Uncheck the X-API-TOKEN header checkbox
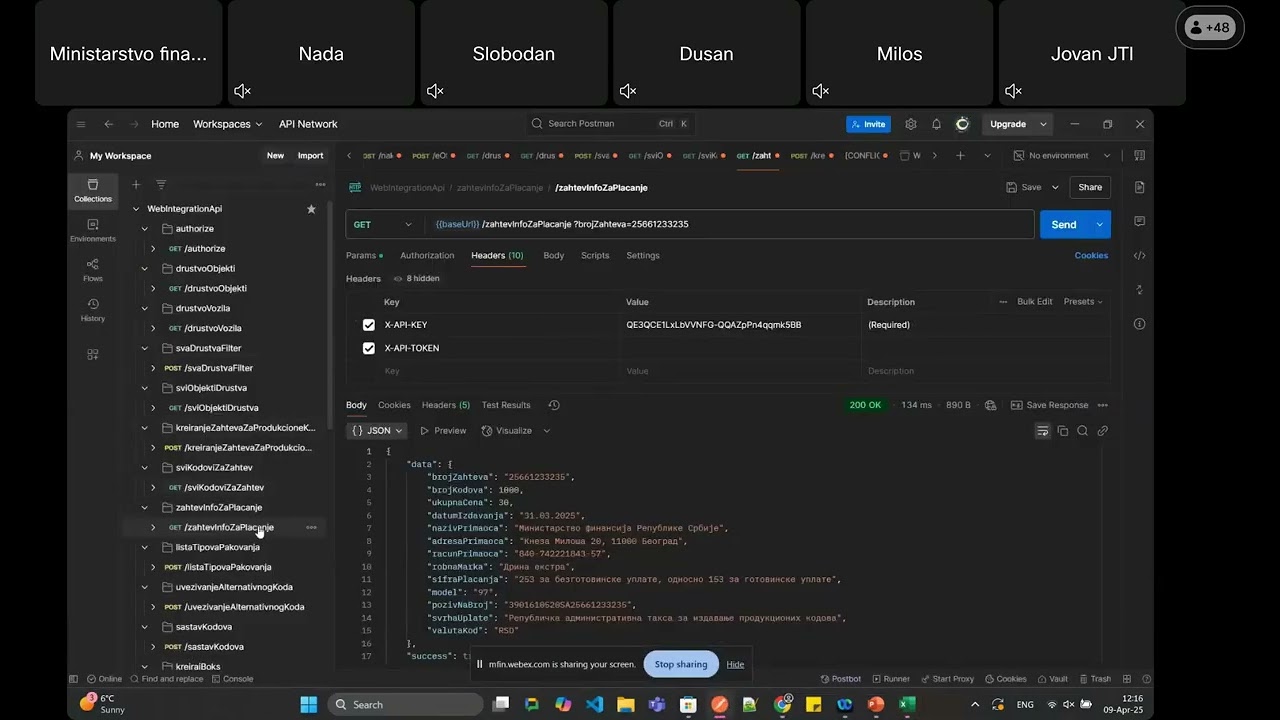 click(369, 348)
